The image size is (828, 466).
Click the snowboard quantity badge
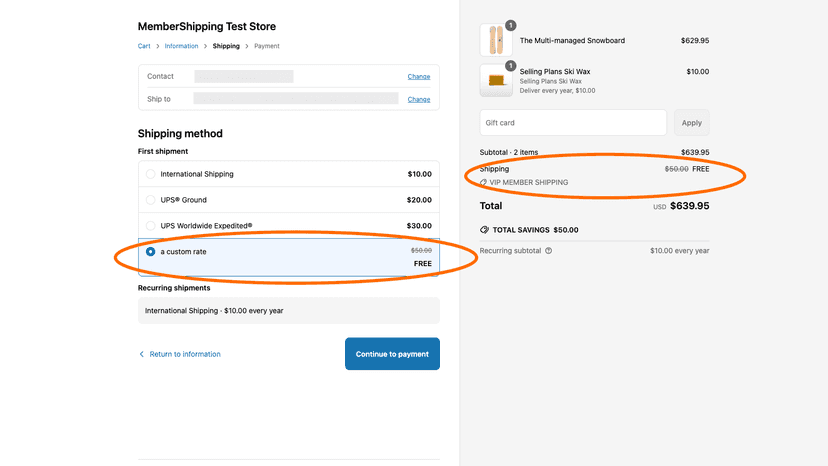[x=510, y=25]
